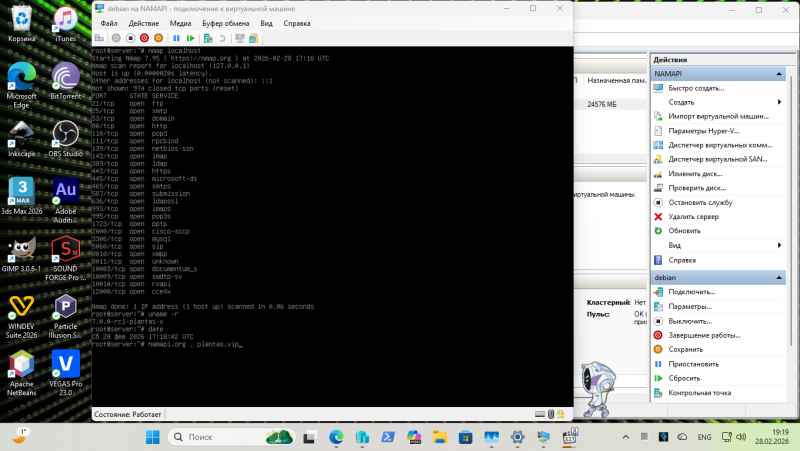Open OBS Studio desktop icon
Viewport: 800px width, 451px height.
(x=66, y=139)
